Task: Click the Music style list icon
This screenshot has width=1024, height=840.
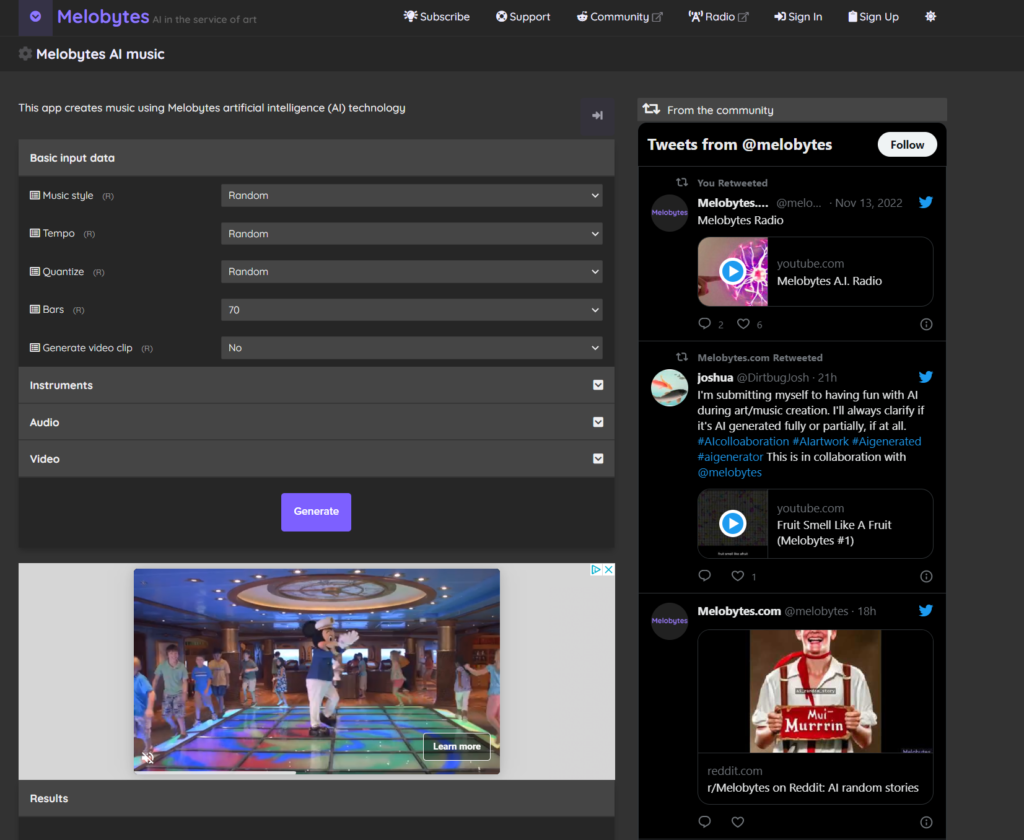Action: (x=35, y=195)
